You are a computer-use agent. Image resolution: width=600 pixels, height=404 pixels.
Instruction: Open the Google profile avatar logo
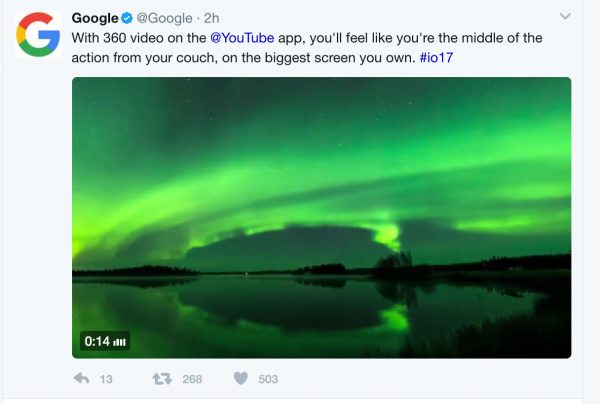pos(38,35)
